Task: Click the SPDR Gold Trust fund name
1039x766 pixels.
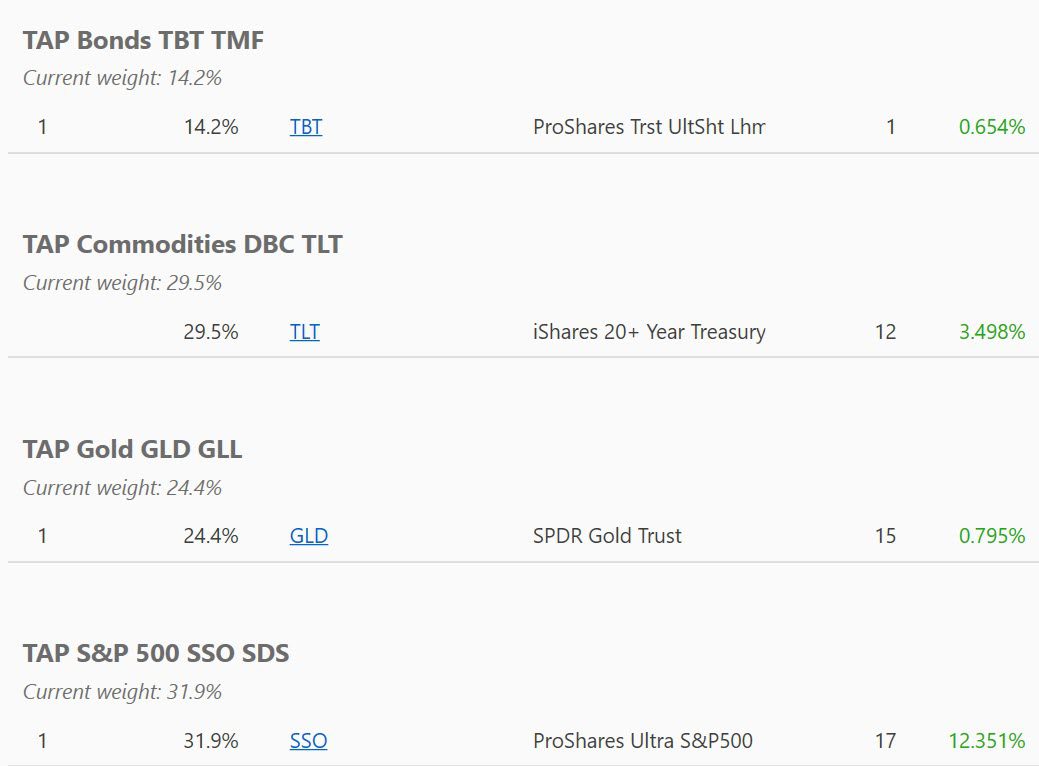Action: tap(607, 536)
